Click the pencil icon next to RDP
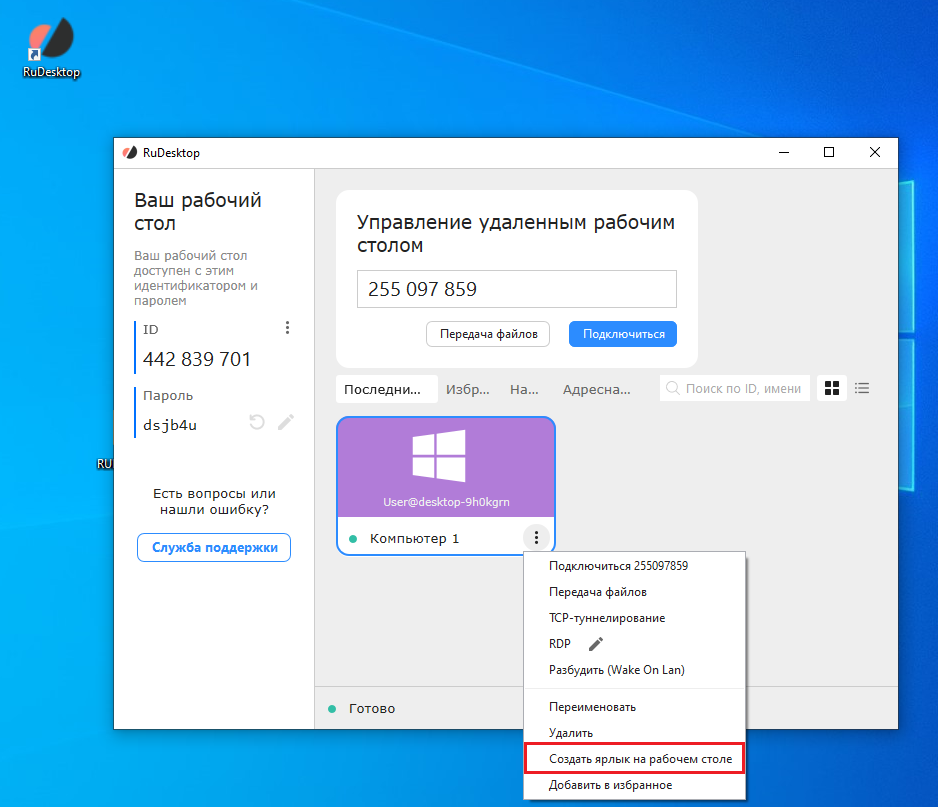Image resolution: width=938 pixels, height=807 pixels. pos(596,644)
